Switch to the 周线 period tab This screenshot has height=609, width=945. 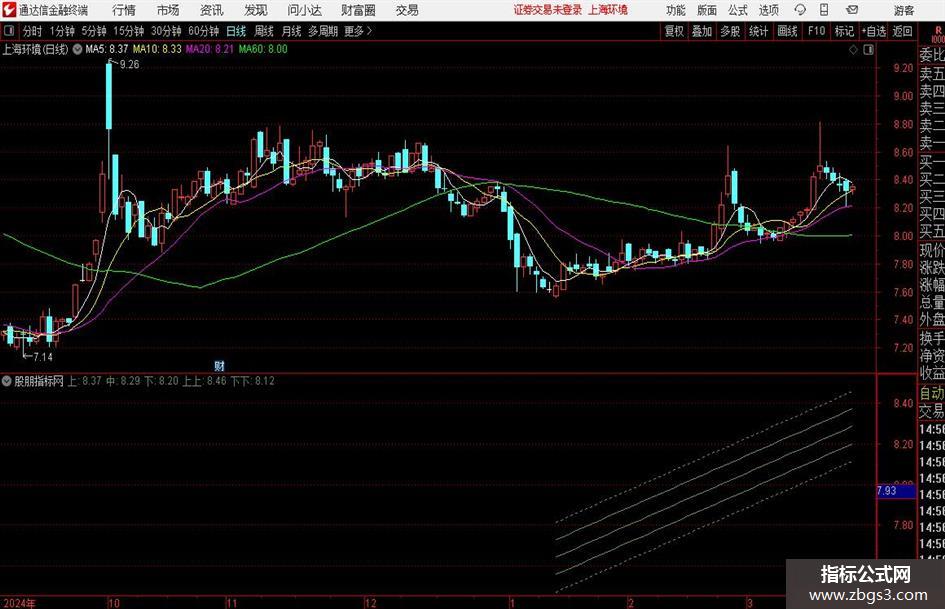click(264, 31)
